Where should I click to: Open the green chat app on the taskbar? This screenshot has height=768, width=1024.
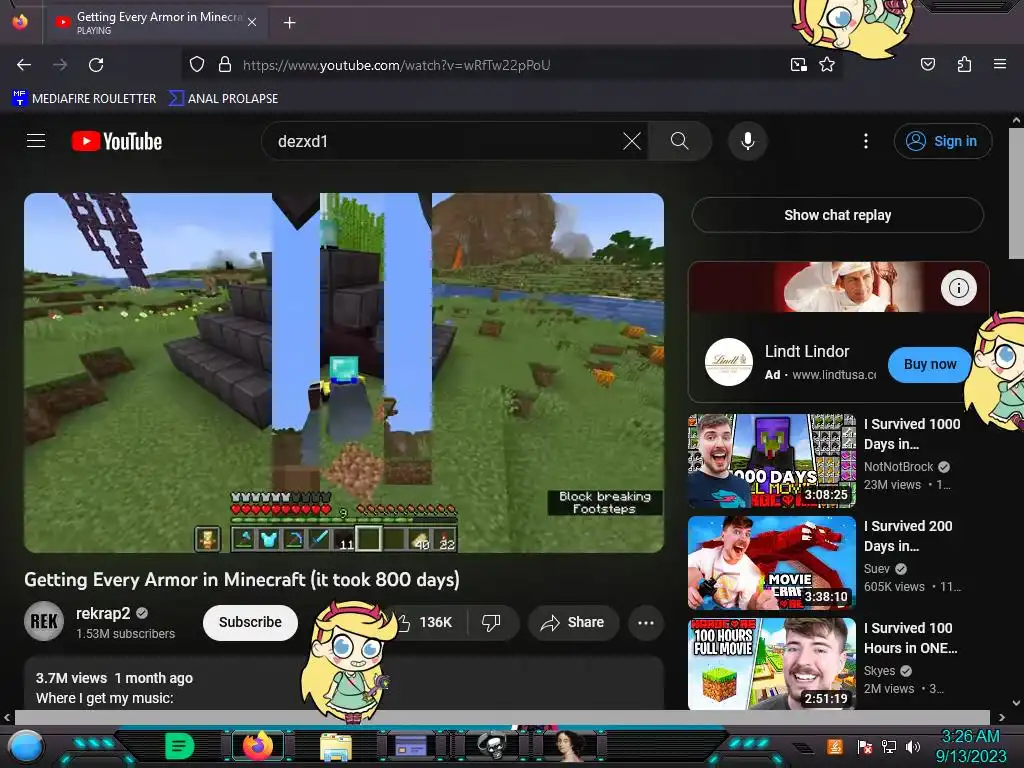point(180,745)
